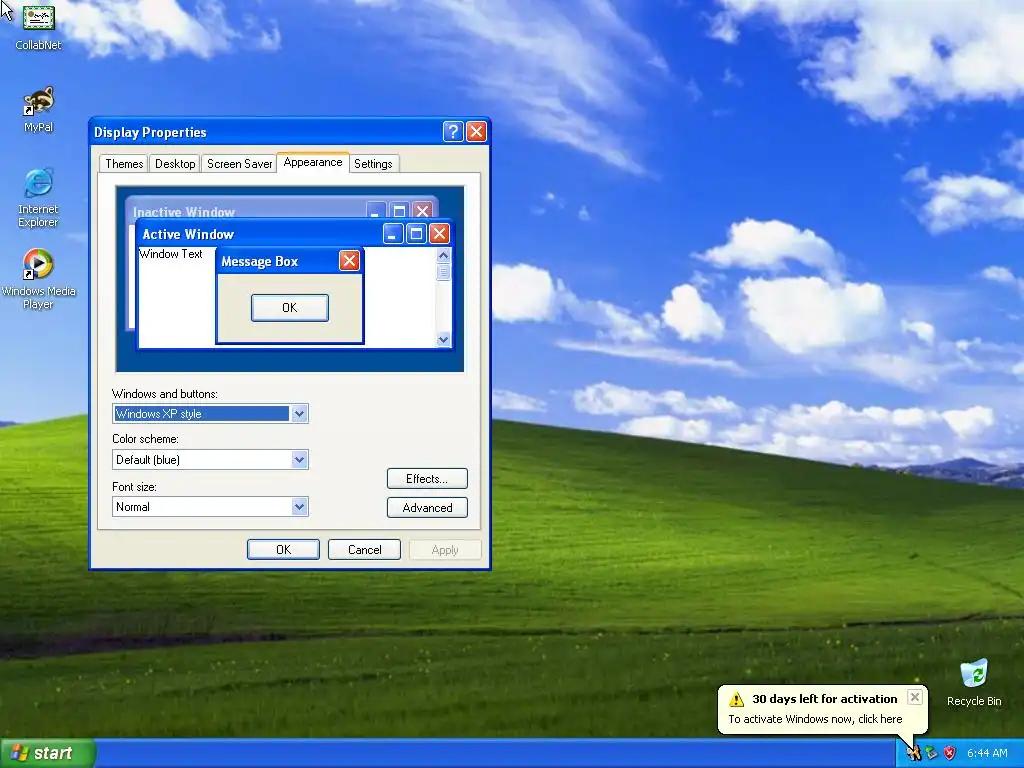Screen dimensions: 1024x768
Task: Click the Normal font size combo field
Action: (210, 507)
